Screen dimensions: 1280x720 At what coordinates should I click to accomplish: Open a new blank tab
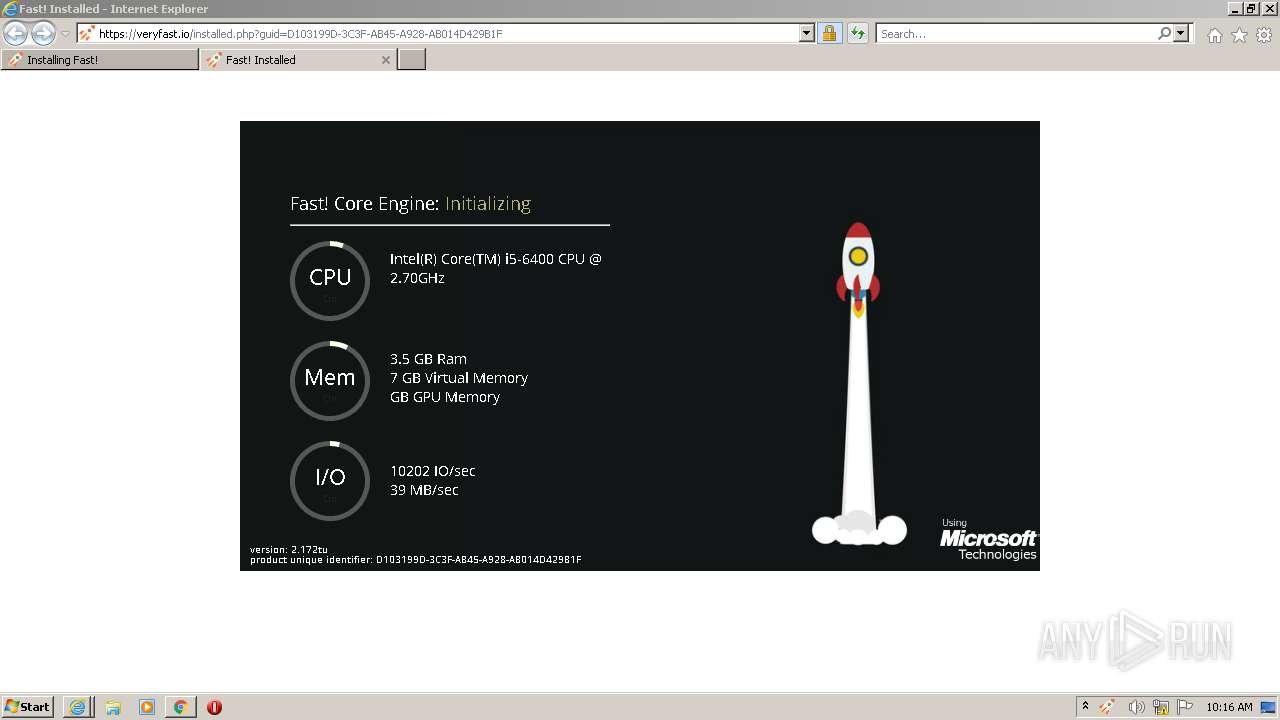[412, 60]
